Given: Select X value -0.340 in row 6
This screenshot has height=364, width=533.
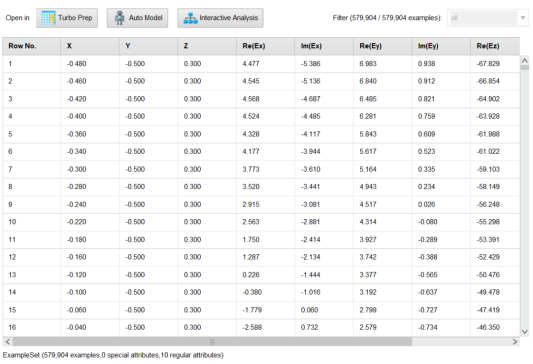Looking at the screenshot, I should point(76,151).
